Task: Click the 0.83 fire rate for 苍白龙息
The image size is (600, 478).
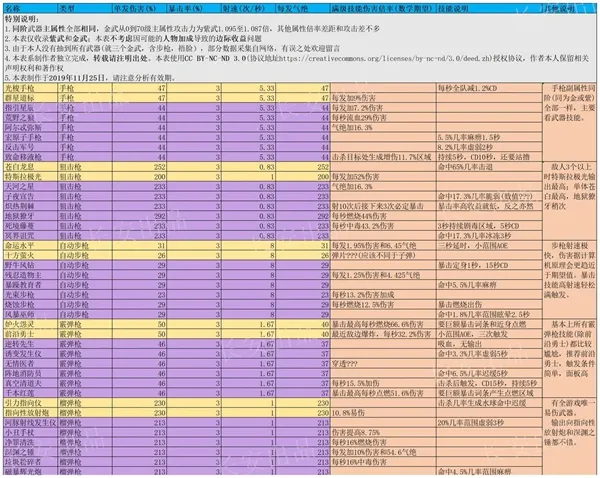Action: tap(249, 167)
